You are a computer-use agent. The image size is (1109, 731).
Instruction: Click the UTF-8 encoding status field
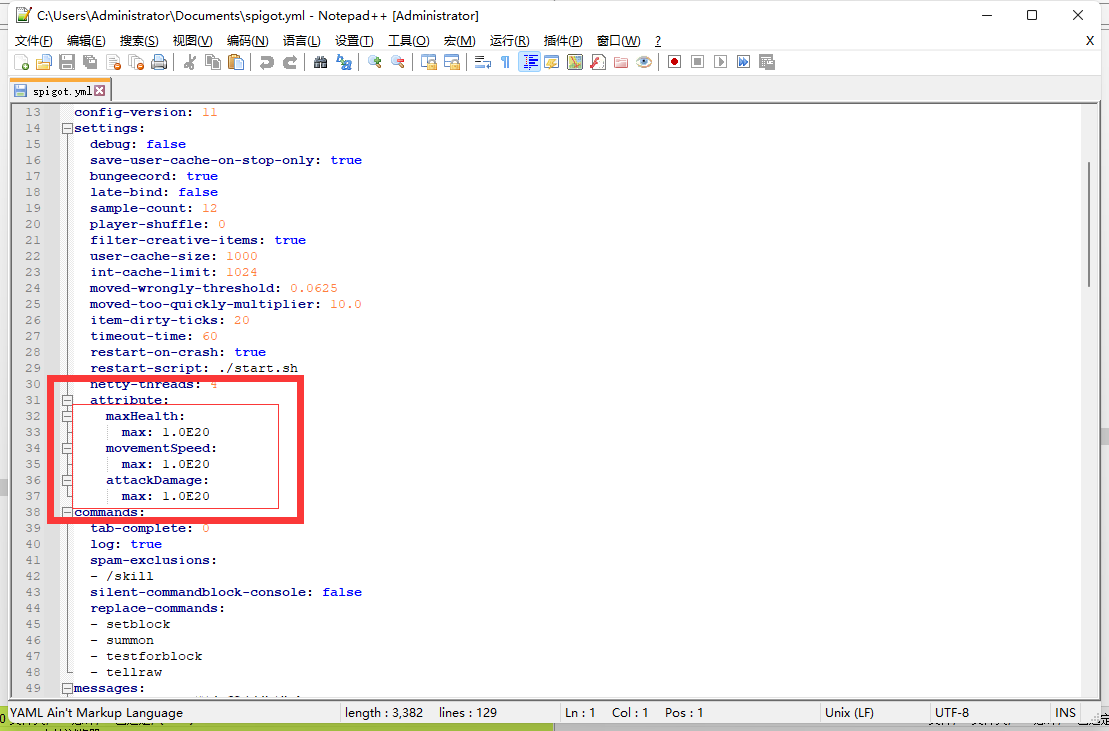click(x=951, y=713)
